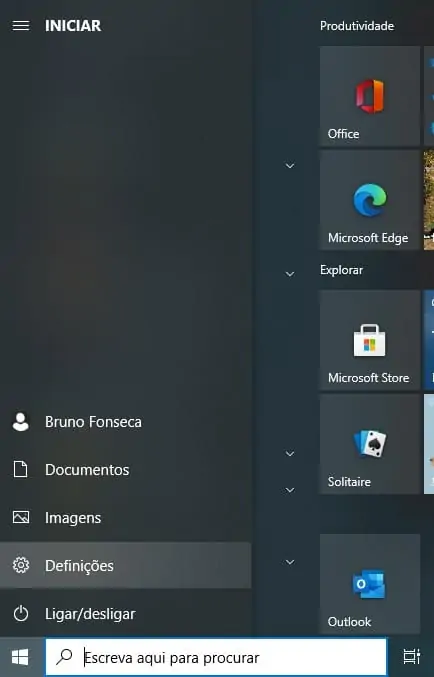Launch Microsoft Edge from its tile

point(370,200)
